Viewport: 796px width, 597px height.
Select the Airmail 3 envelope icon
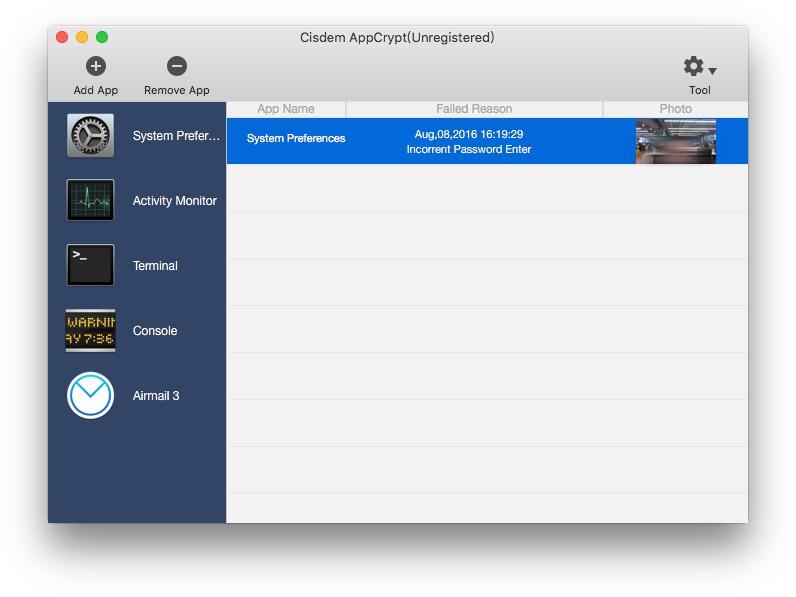(90, 395)
